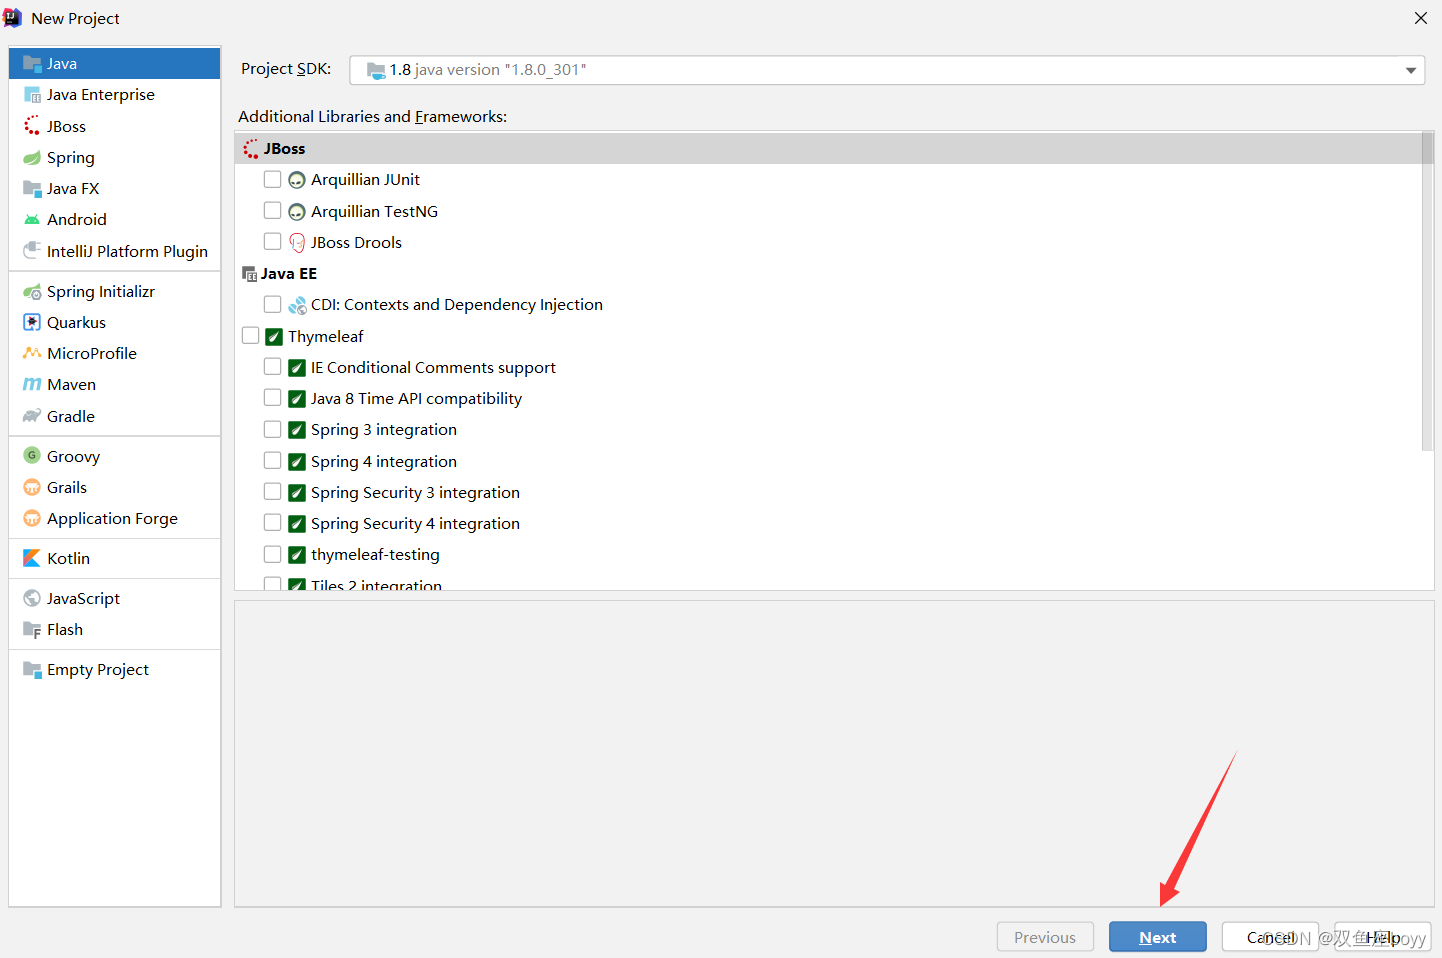The height and width of the screenshot is (958, 1442).
Task: Select Java Enterprise project type
Action: pyautogui.click(x=115, y=94)
